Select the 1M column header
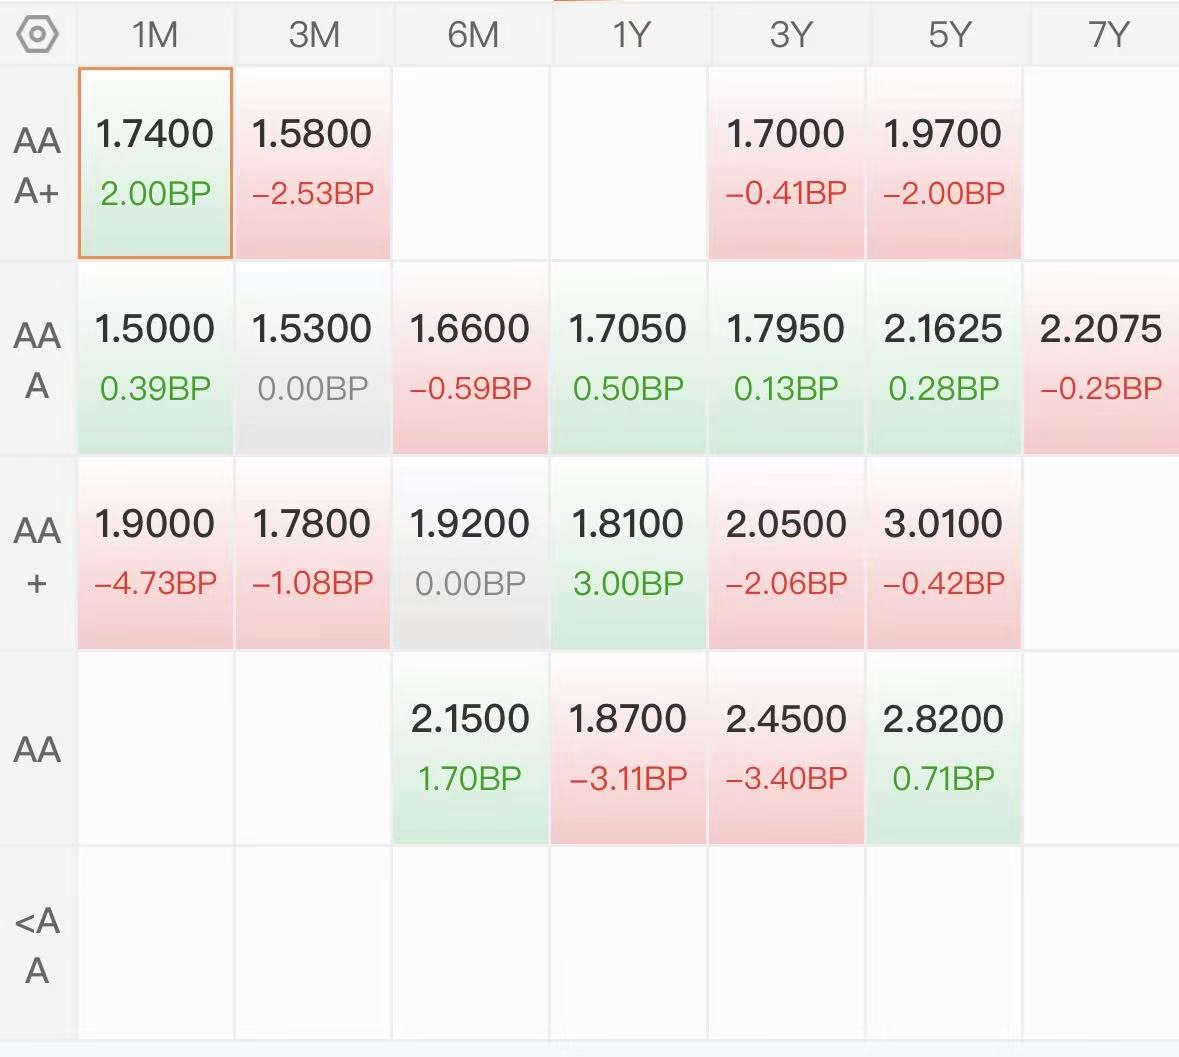 click(x=155, y=35)
